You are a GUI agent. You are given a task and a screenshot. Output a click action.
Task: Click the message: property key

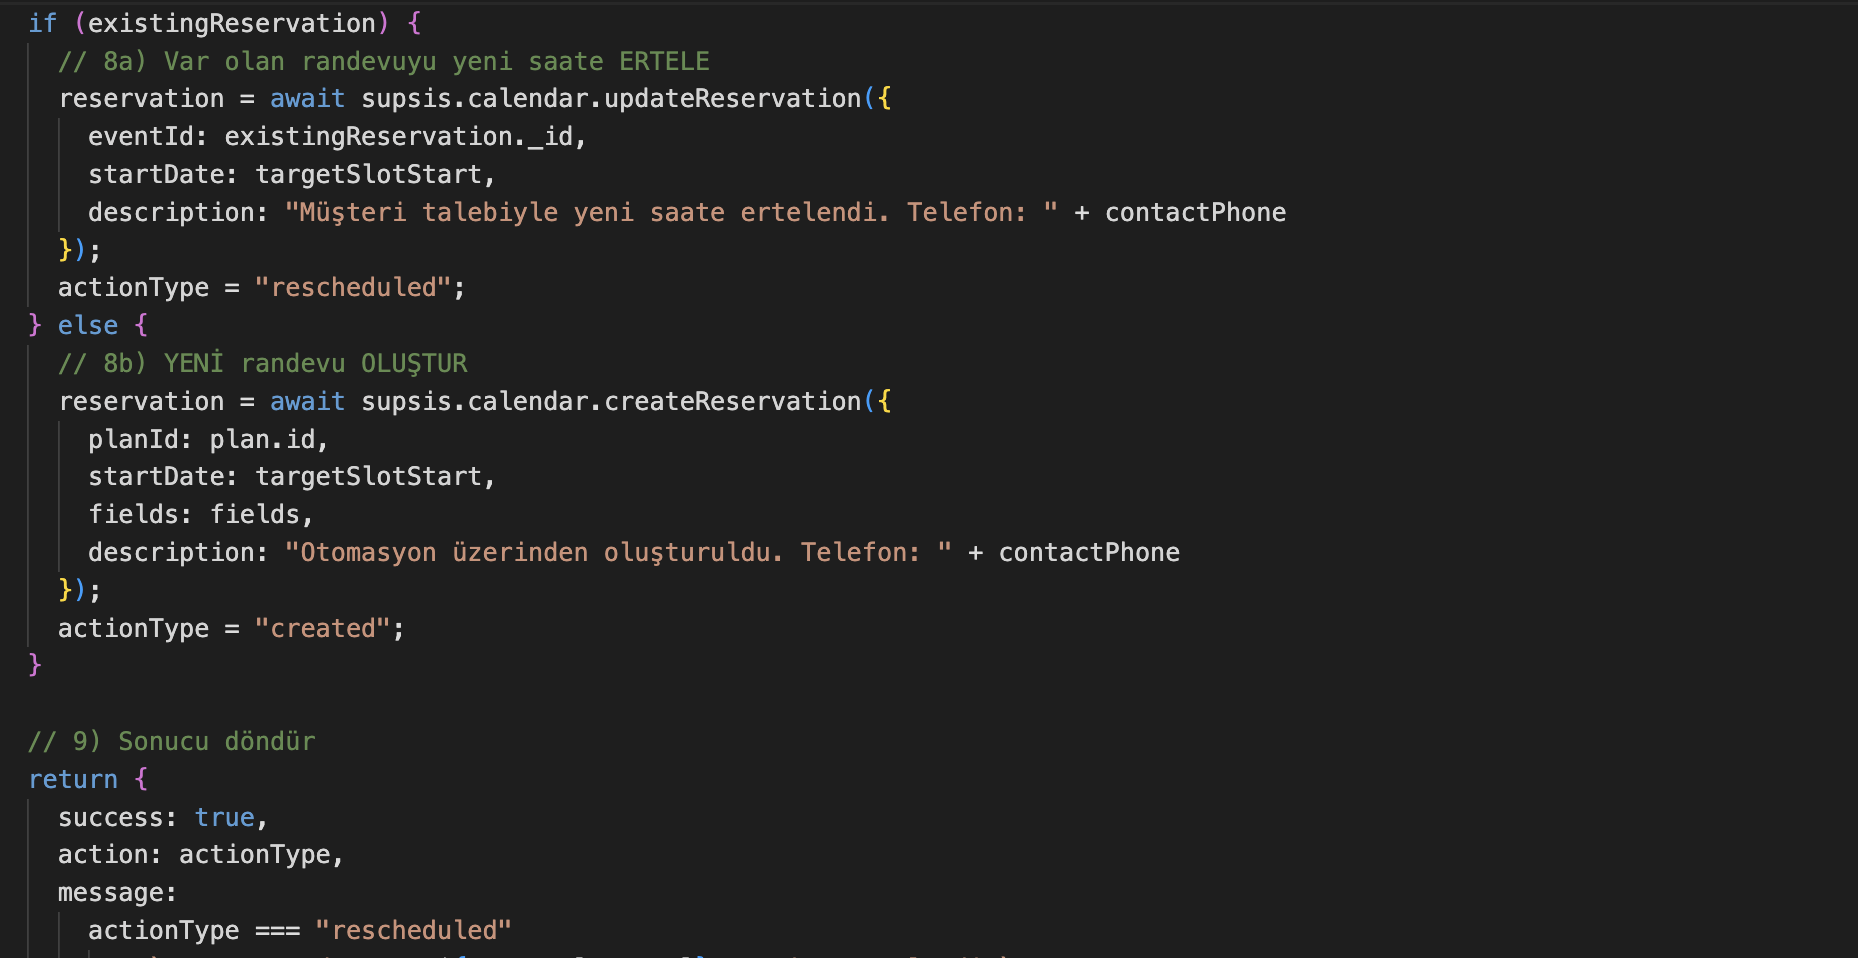point(117,893)
